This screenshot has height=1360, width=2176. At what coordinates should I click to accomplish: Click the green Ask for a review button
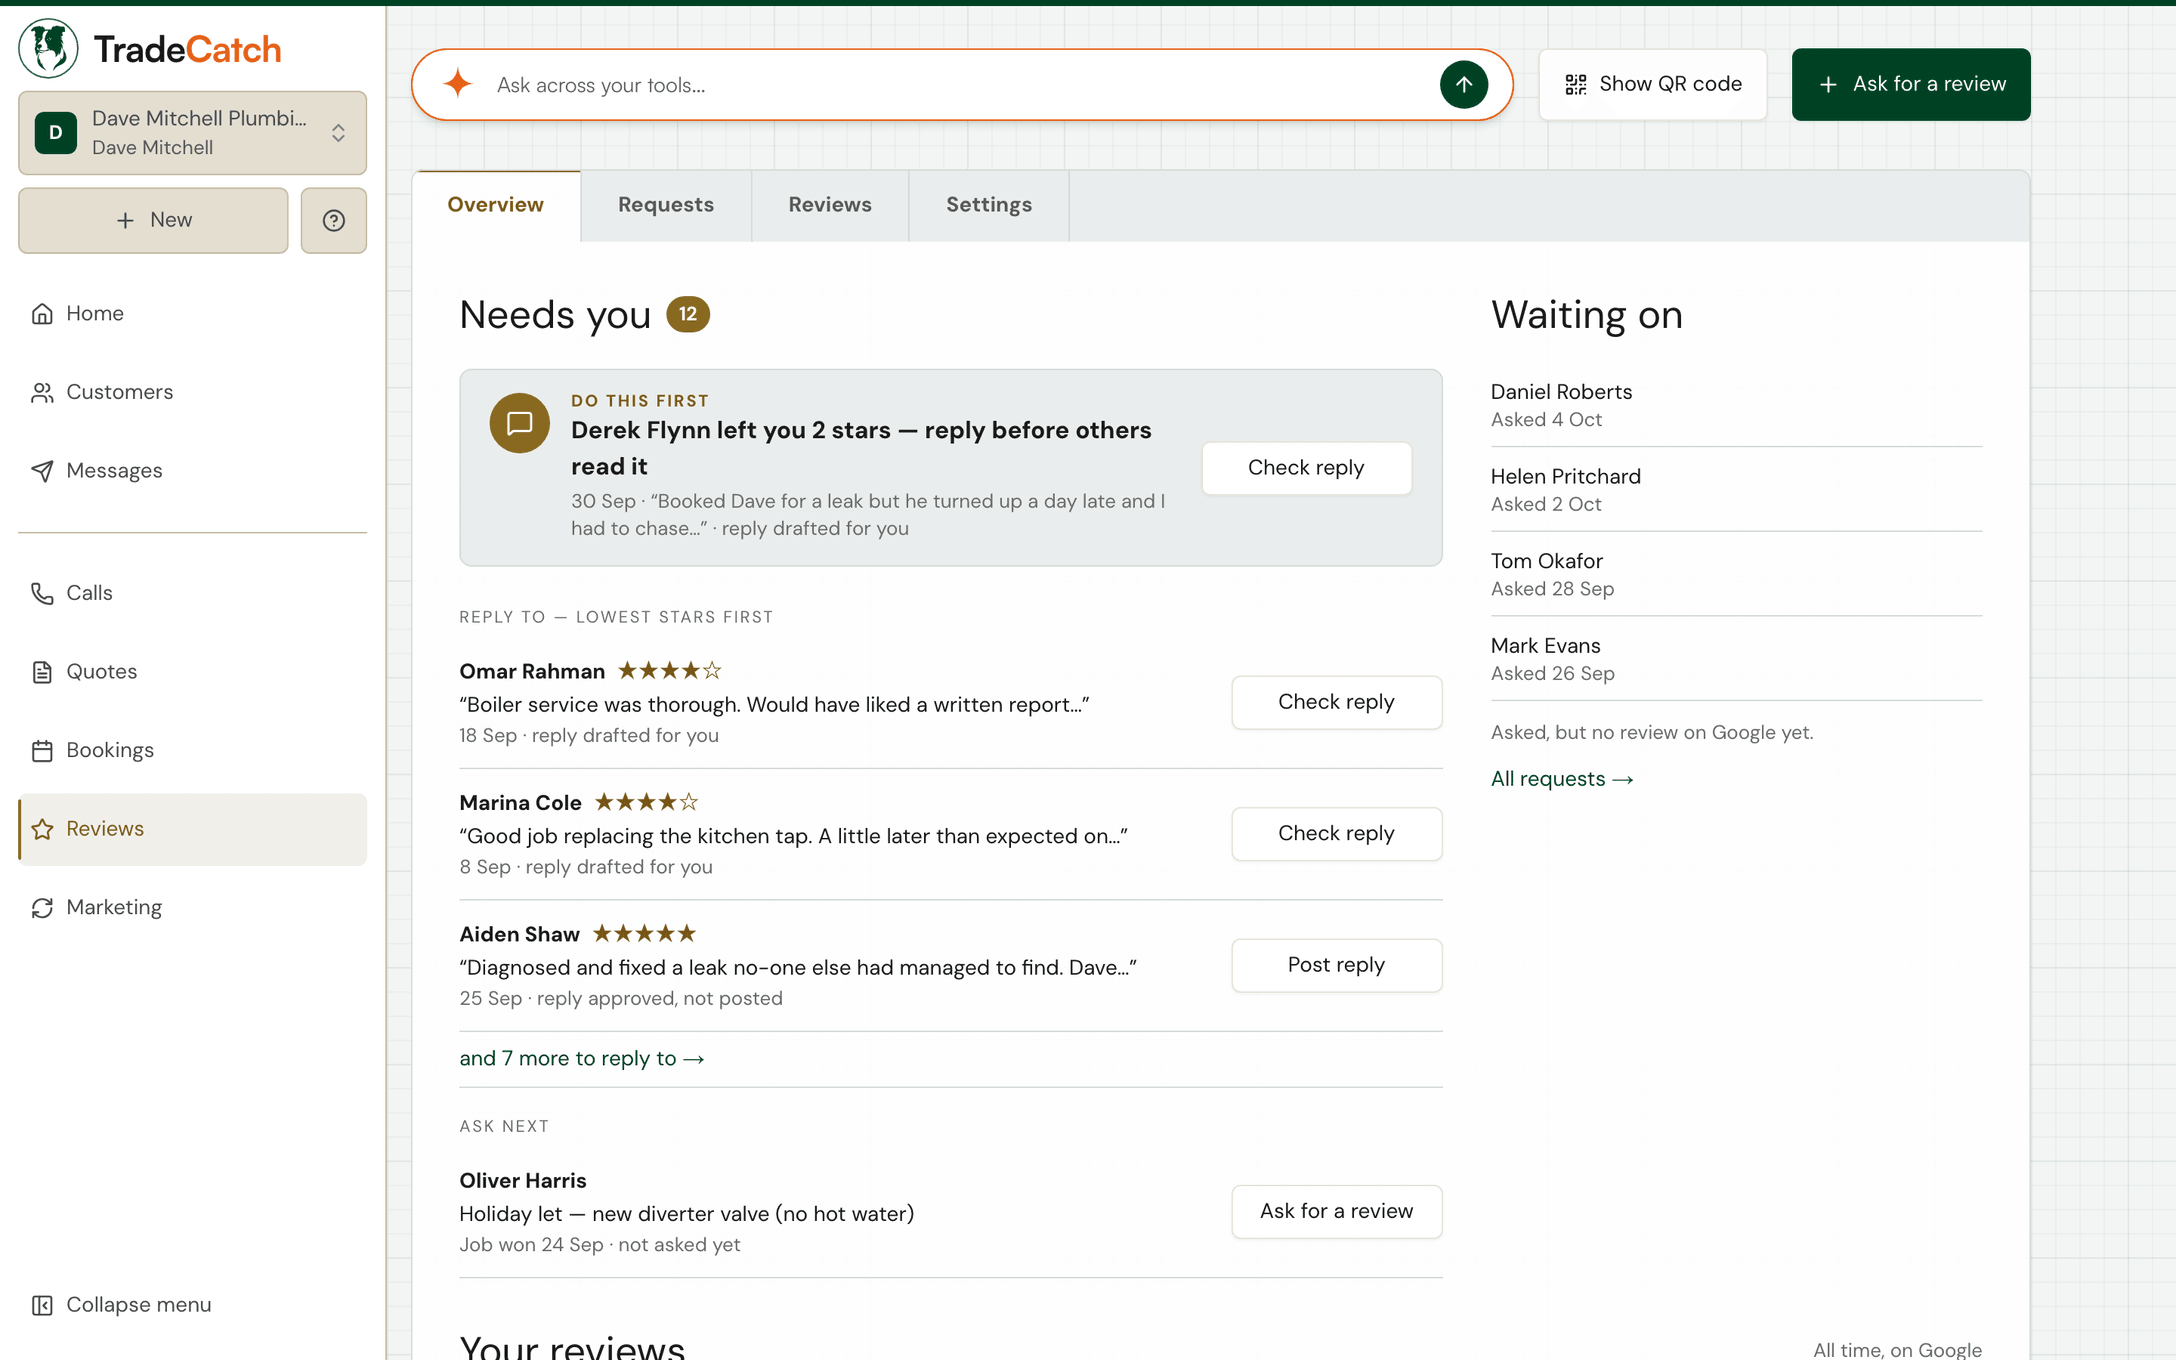[x=1911, y=84]
